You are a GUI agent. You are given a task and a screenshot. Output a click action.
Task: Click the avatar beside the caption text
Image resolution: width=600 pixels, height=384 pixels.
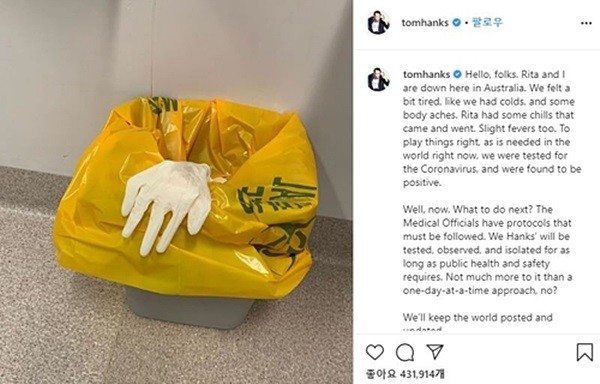click(378, 80)
